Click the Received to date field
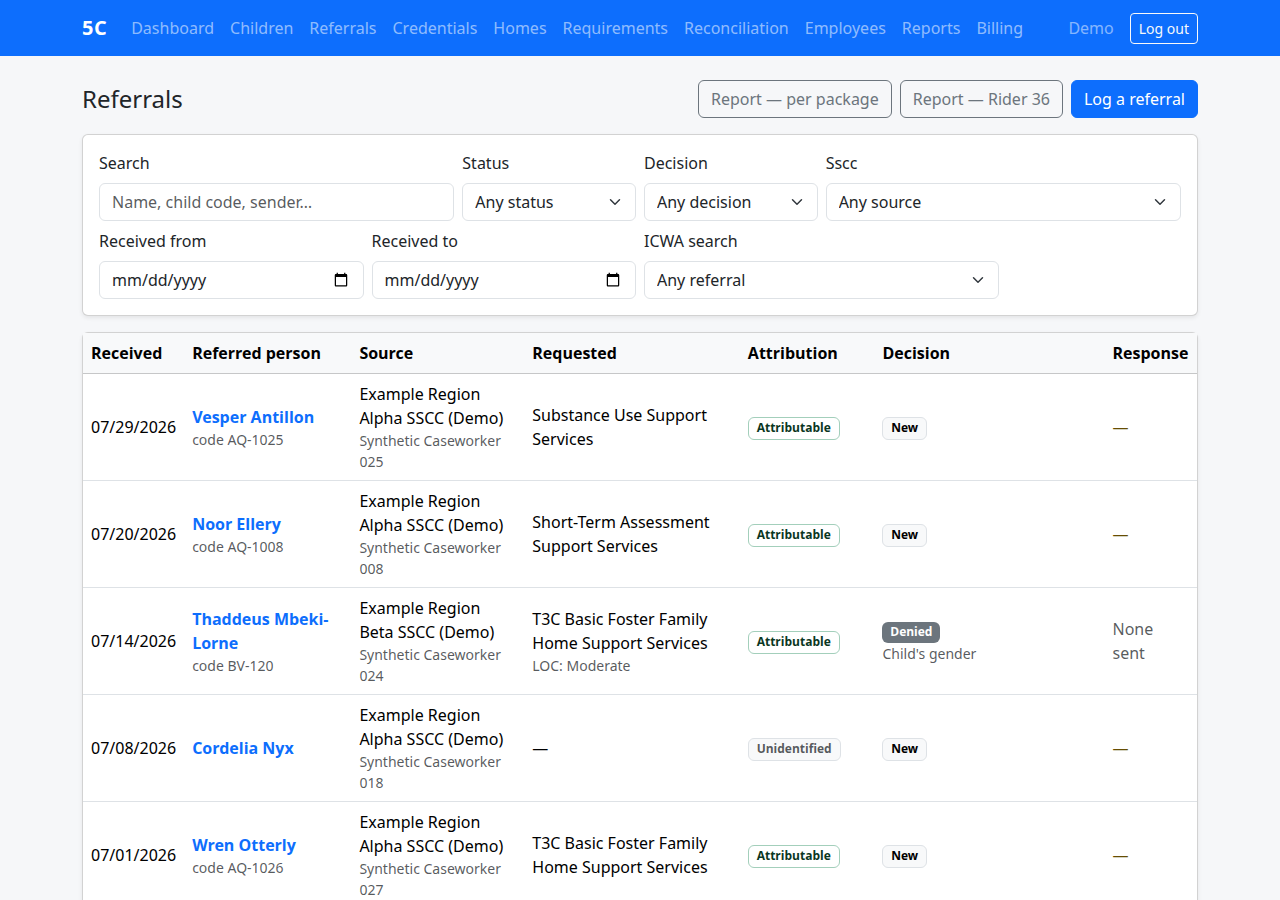This screenshot has height=900, width=1280. point(503,280)
